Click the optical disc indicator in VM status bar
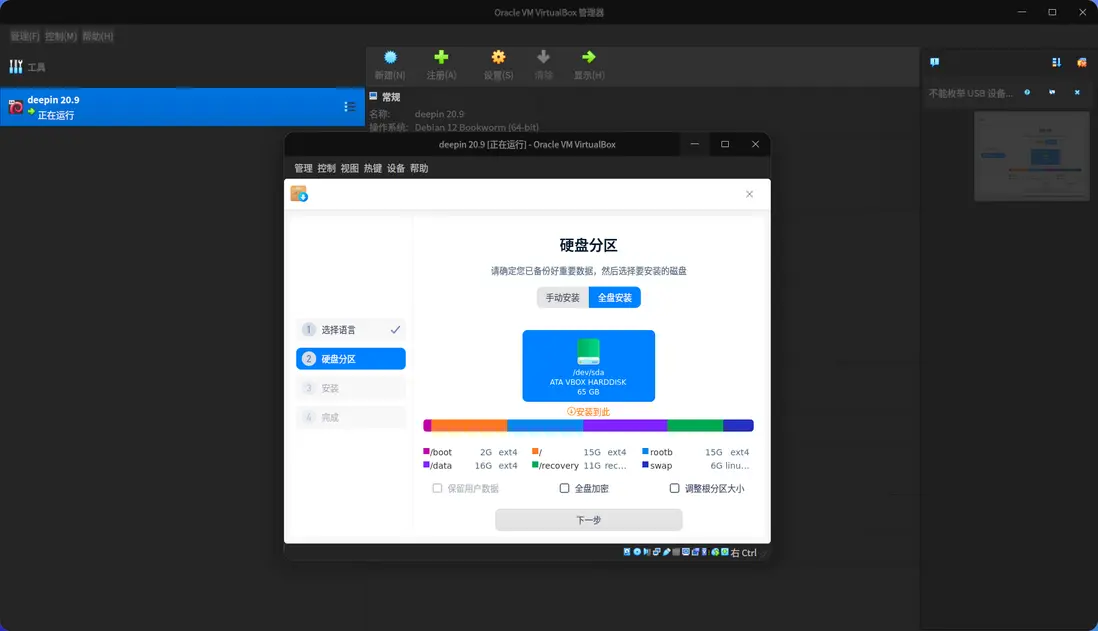This screenshot has height=631, width=1098. click(x=637, y=552)
